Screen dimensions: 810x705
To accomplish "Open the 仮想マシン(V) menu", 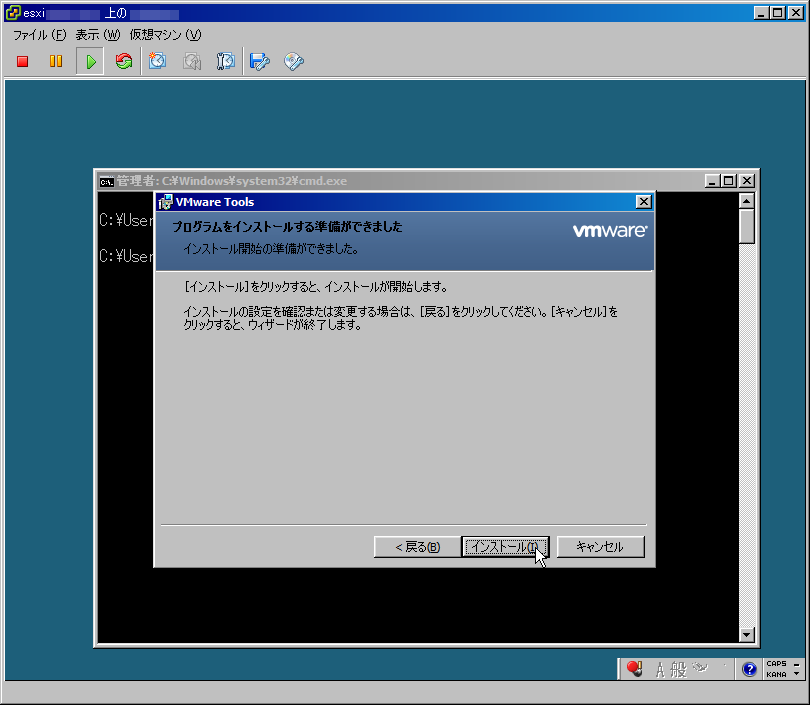I will point(165,35).
